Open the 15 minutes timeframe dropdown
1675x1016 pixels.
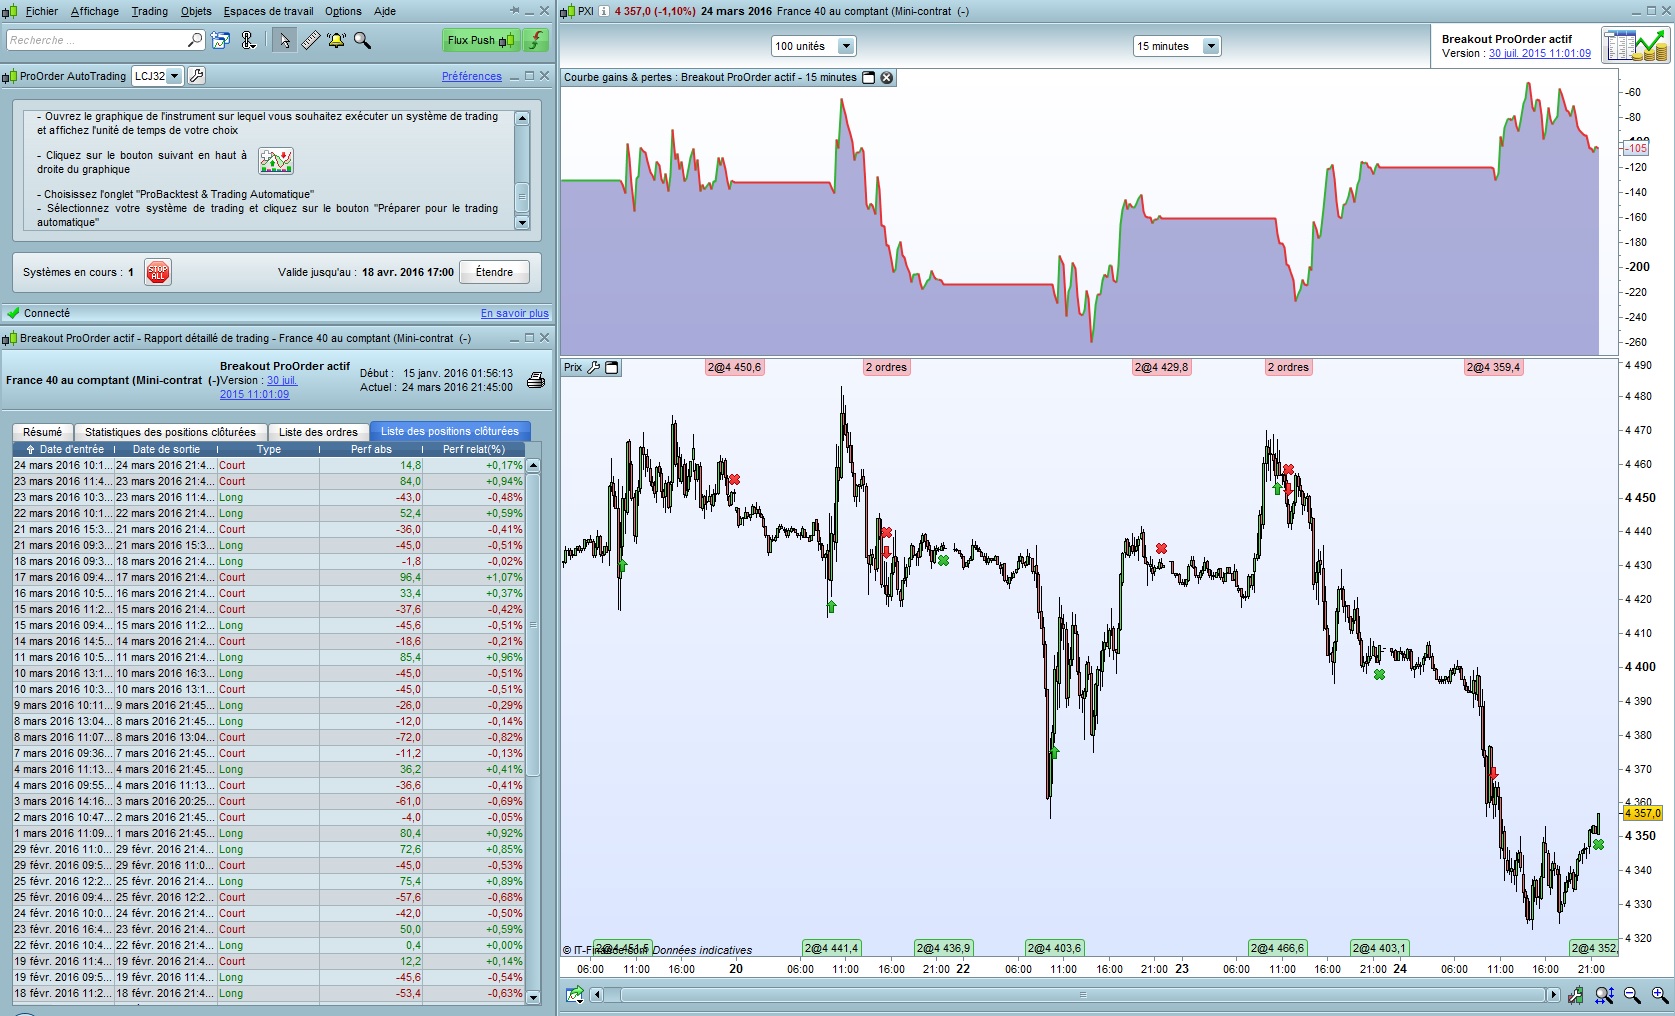pyautogui.click(x=1177, y=46)
